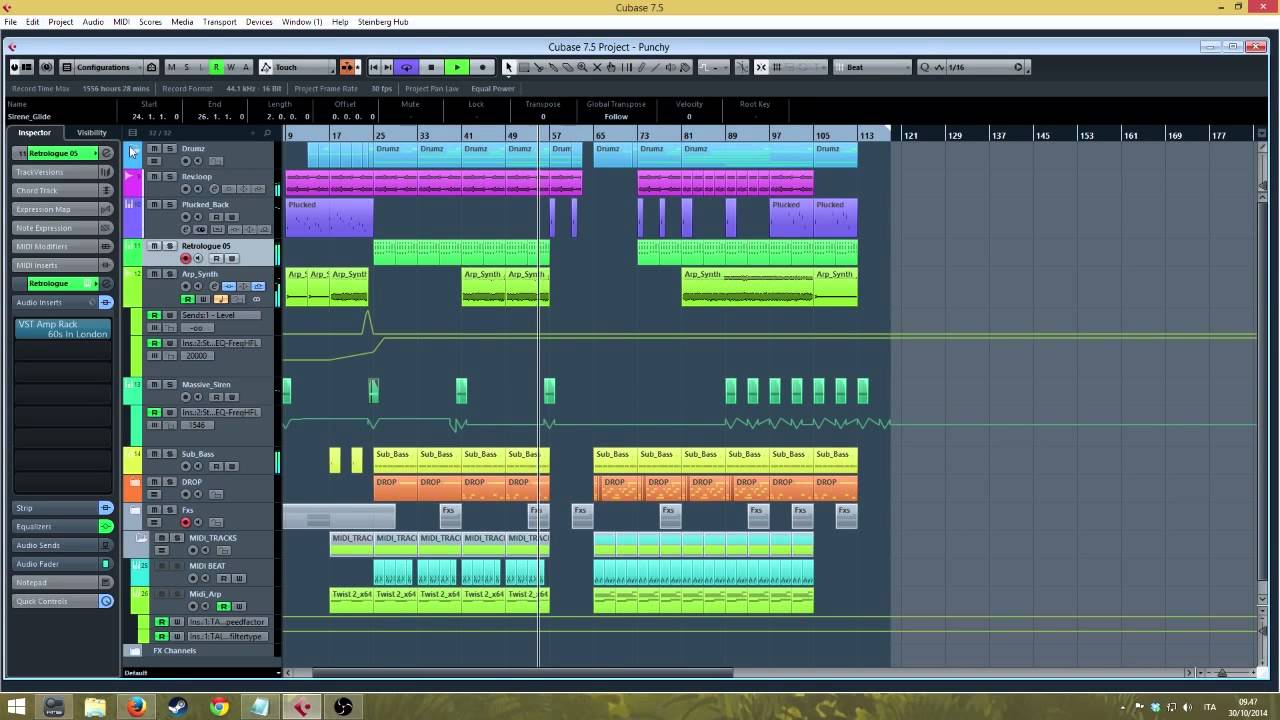Click bar 121 on the ruler
1280x720 pixels.
pyautogui.click(x=911, y=135)
